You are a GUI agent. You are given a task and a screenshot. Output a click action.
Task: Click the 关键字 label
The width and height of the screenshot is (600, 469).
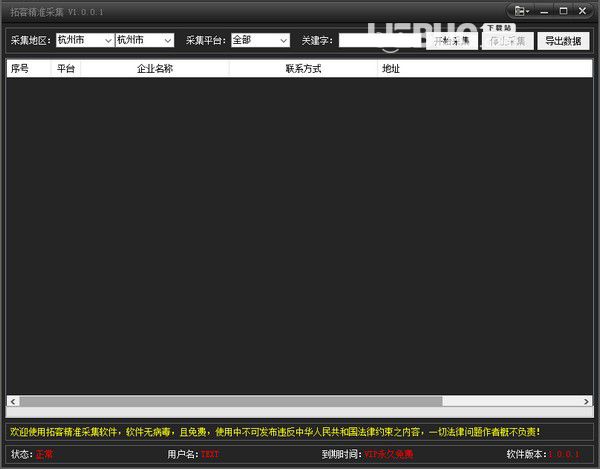[x=317, y=41]
